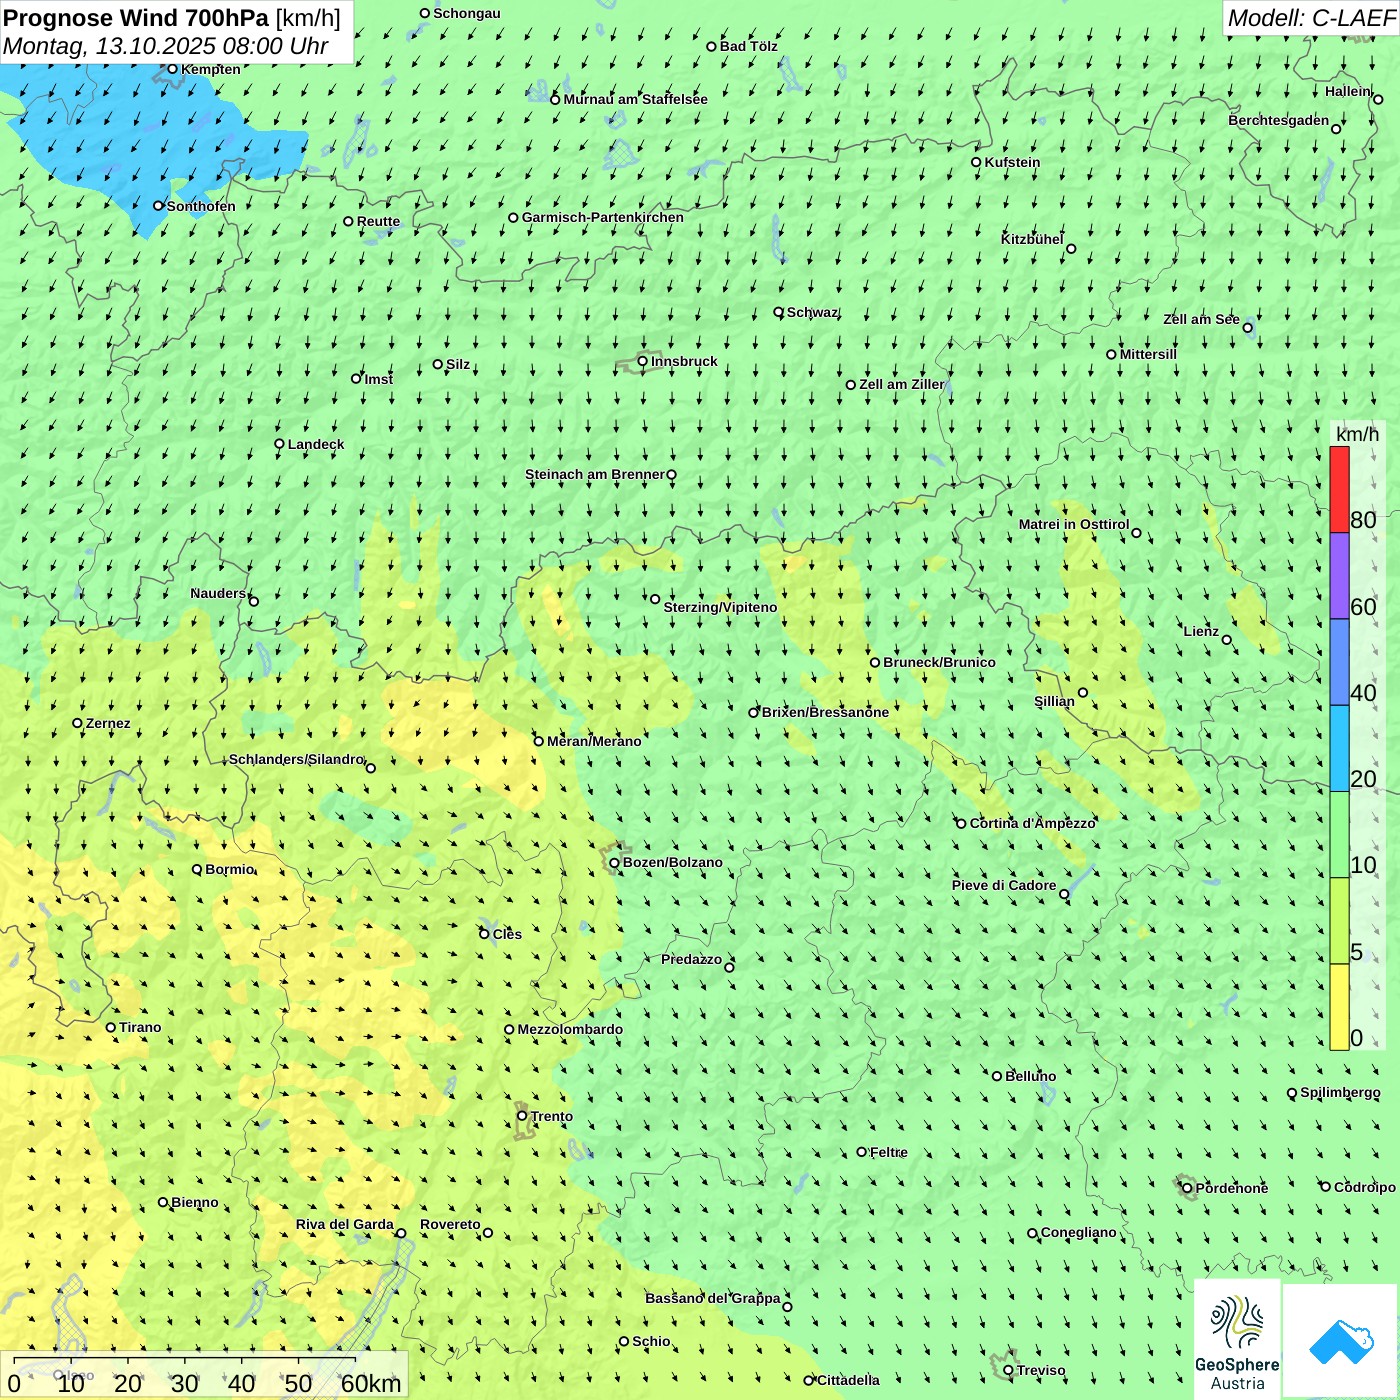1400x1400 pixels.
Task: Click the 'Schongau' label
Action: pos(466,13)
